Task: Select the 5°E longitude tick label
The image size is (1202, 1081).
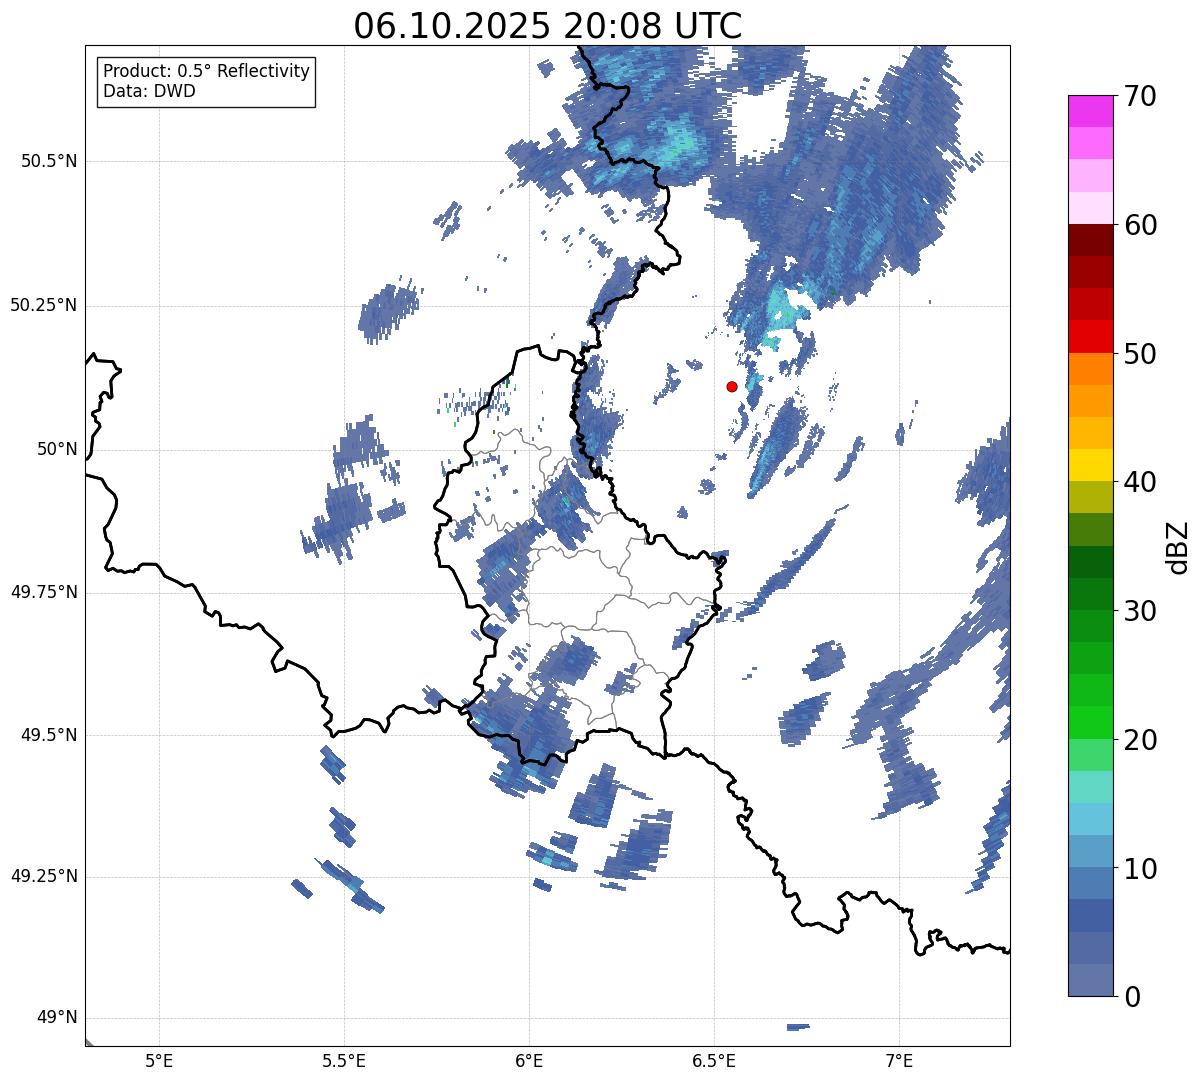Action: pyautogui.click(x=159, y=1060)
